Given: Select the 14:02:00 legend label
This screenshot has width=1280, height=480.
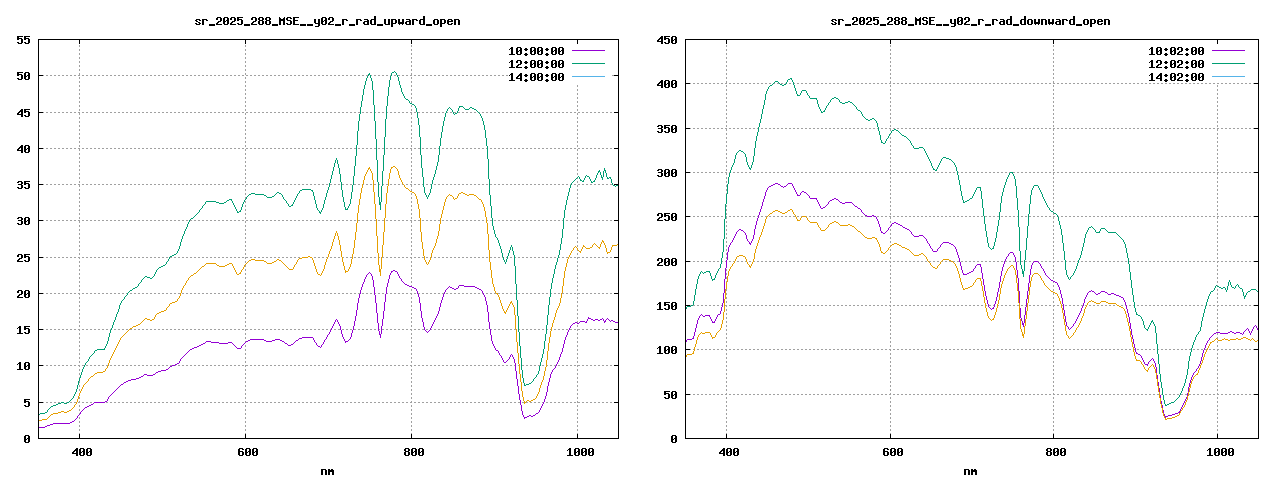Looking at the screenshot, I should tap(1176, 77).
